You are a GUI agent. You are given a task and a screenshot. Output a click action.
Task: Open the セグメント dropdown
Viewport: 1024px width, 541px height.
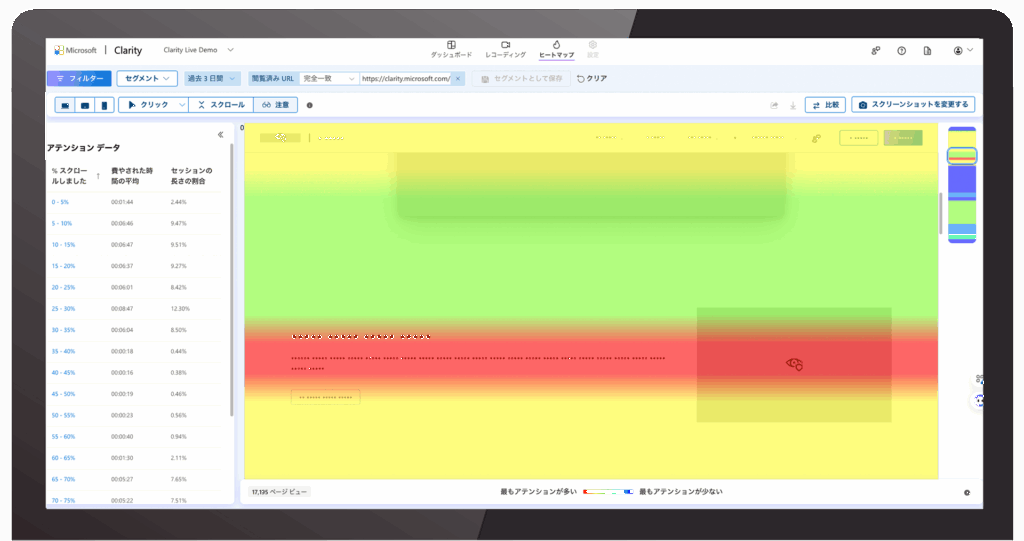tap(147, 78)
